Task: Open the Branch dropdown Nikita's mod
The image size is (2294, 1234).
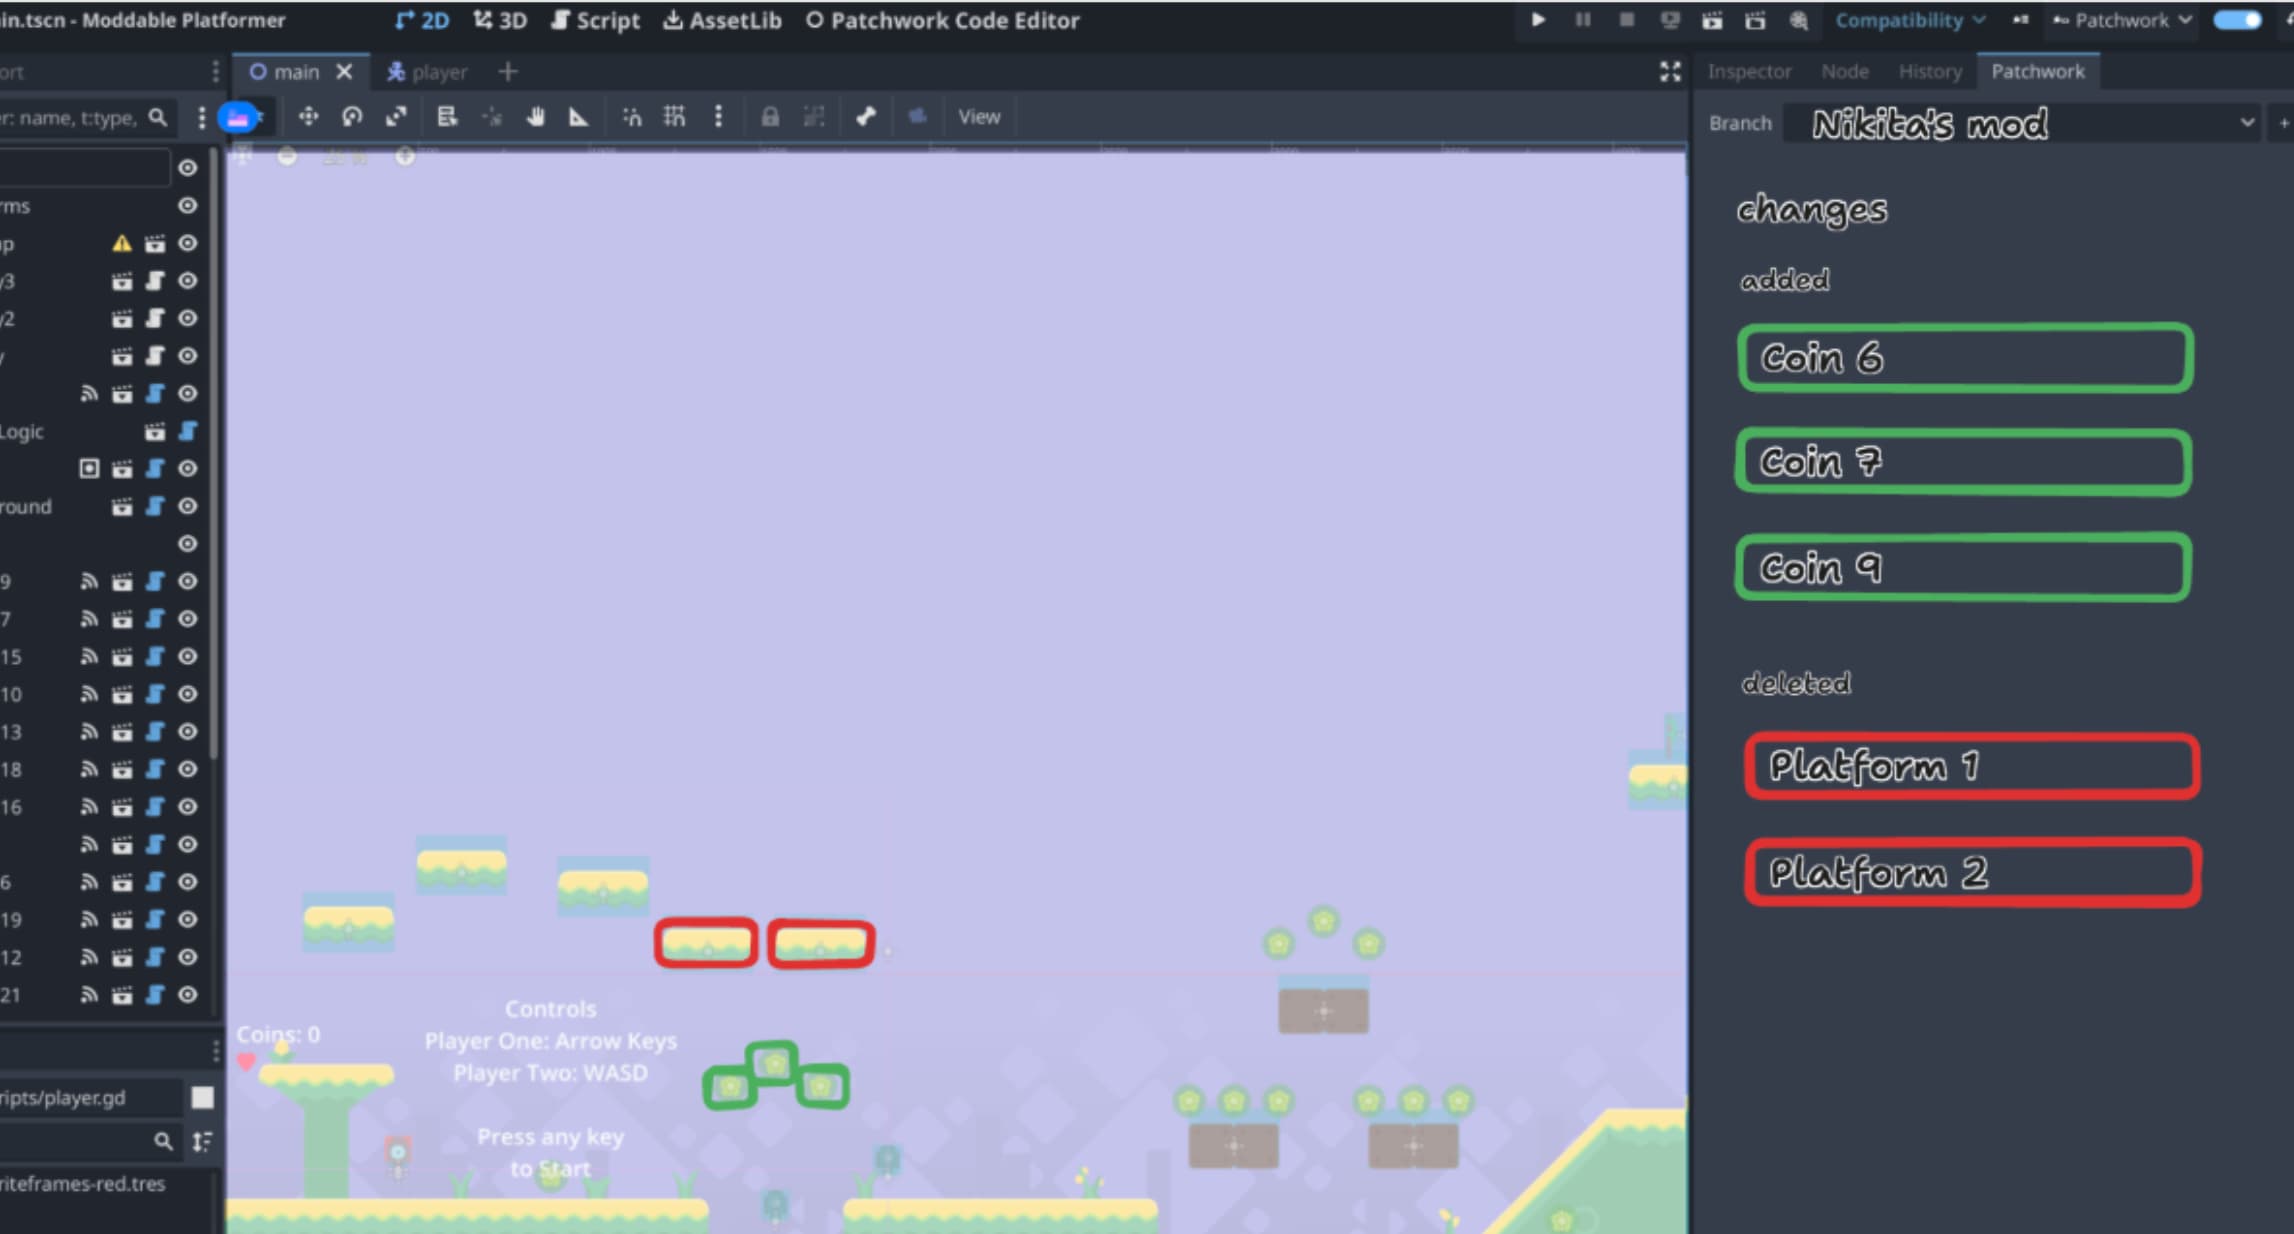Action: pyautogui.click(x=2022, y=123)
